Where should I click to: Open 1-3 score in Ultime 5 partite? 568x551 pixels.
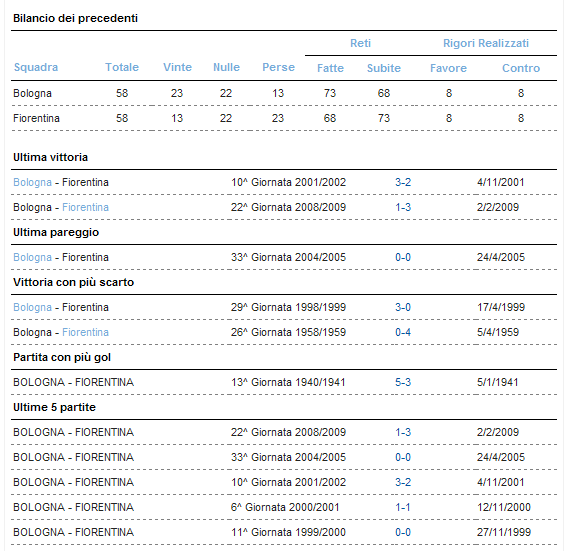point(403,432)
